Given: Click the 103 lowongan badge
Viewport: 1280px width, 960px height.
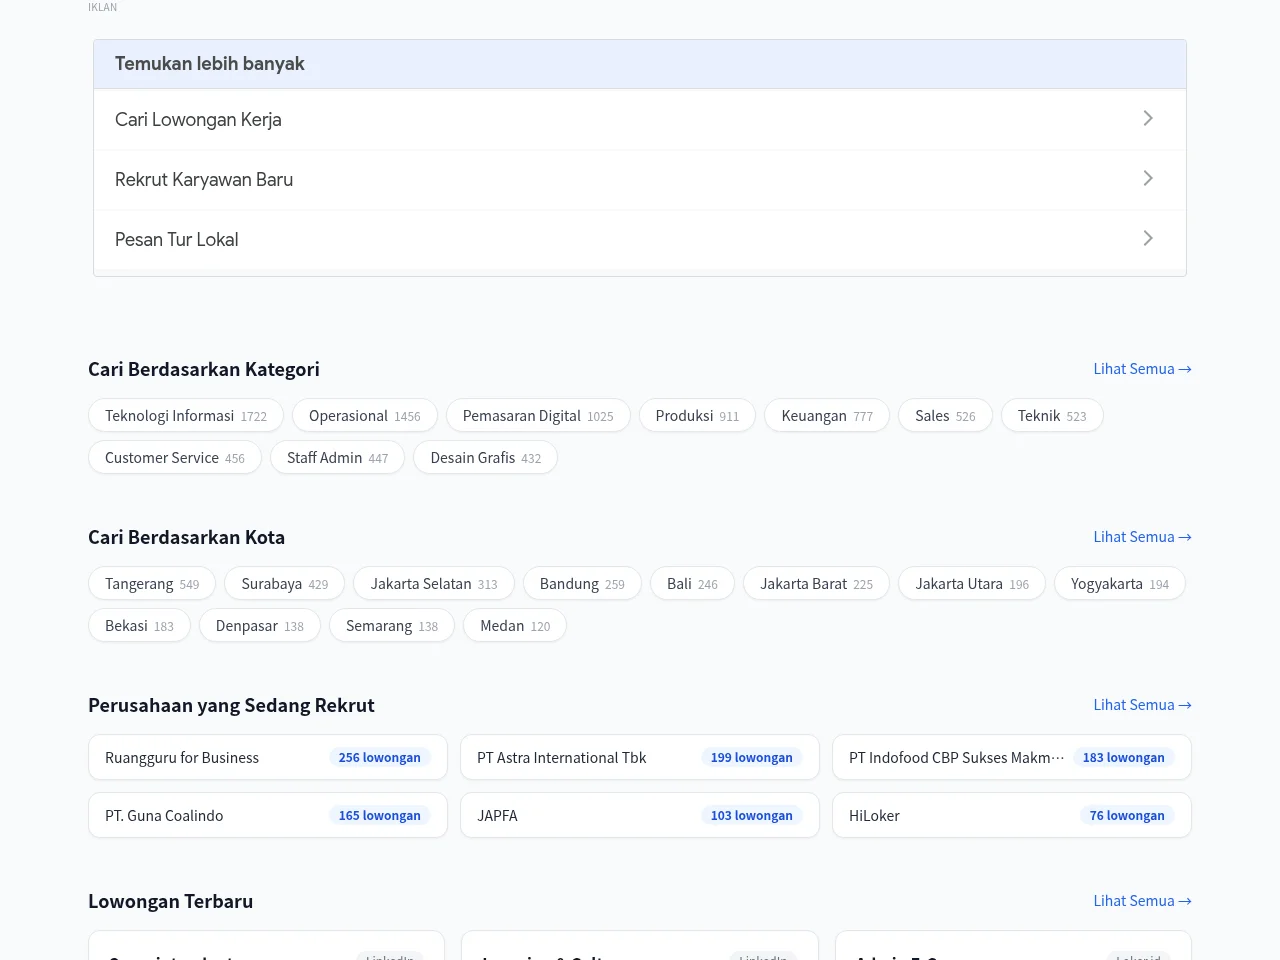Looking at the screenshot, I should (x=752, y=816).
